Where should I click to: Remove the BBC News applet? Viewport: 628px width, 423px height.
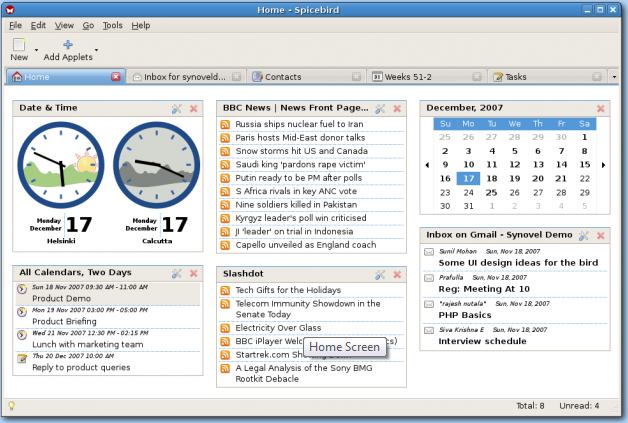[397, 109]
